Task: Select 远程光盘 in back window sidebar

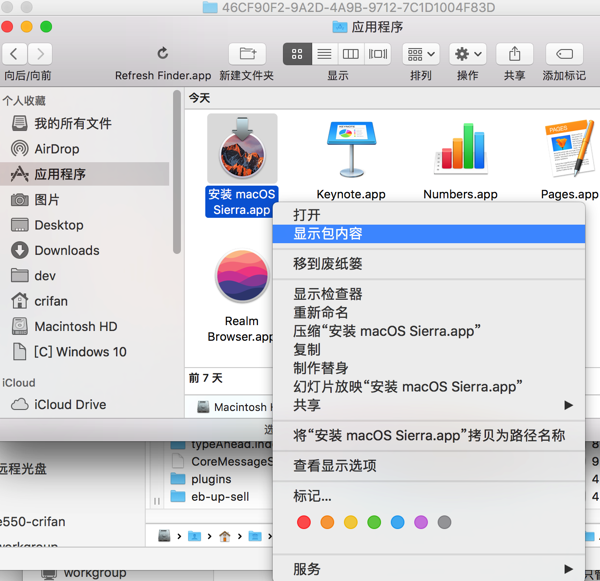Action: coord(23,468)
